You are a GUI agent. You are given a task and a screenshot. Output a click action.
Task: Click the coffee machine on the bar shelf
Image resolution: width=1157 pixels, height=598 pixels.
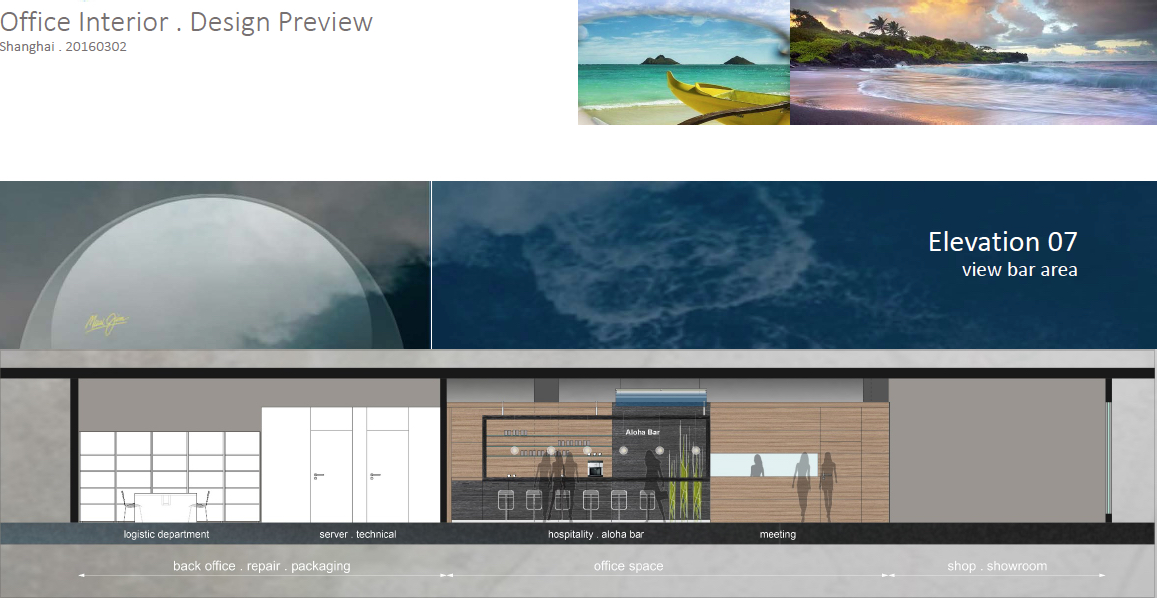(594, 469)
